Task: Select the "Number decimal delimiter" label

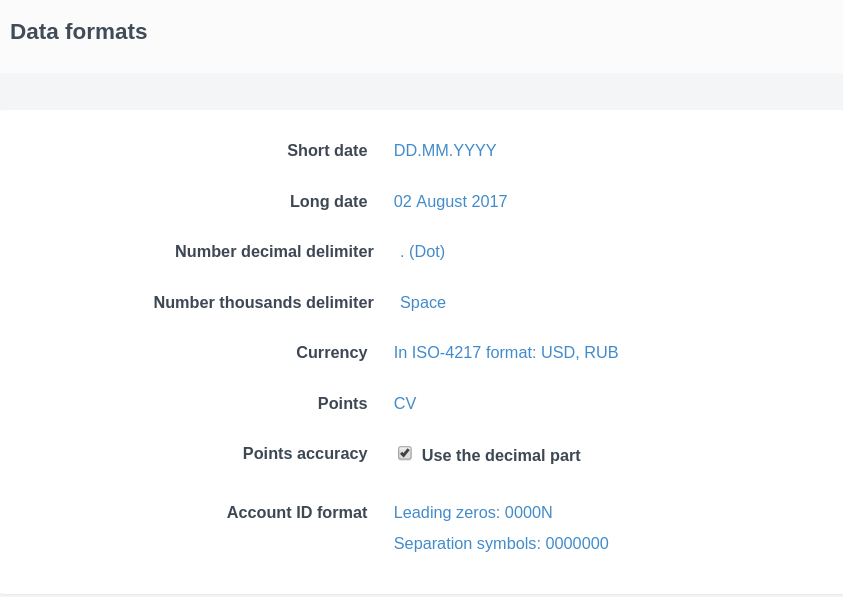Action: (274, 252)
